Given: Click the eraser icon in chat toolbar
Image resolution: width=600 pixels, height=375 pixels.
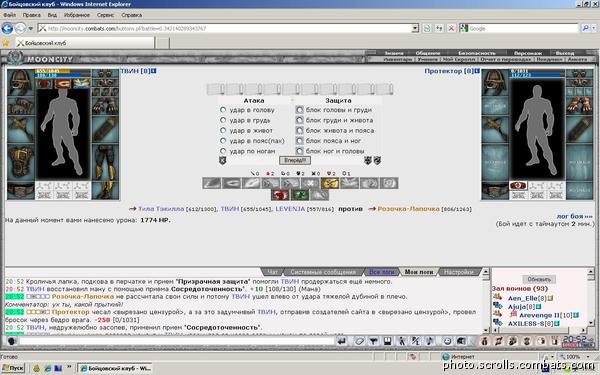Looking at the screenshot, I should click(359, 341).
